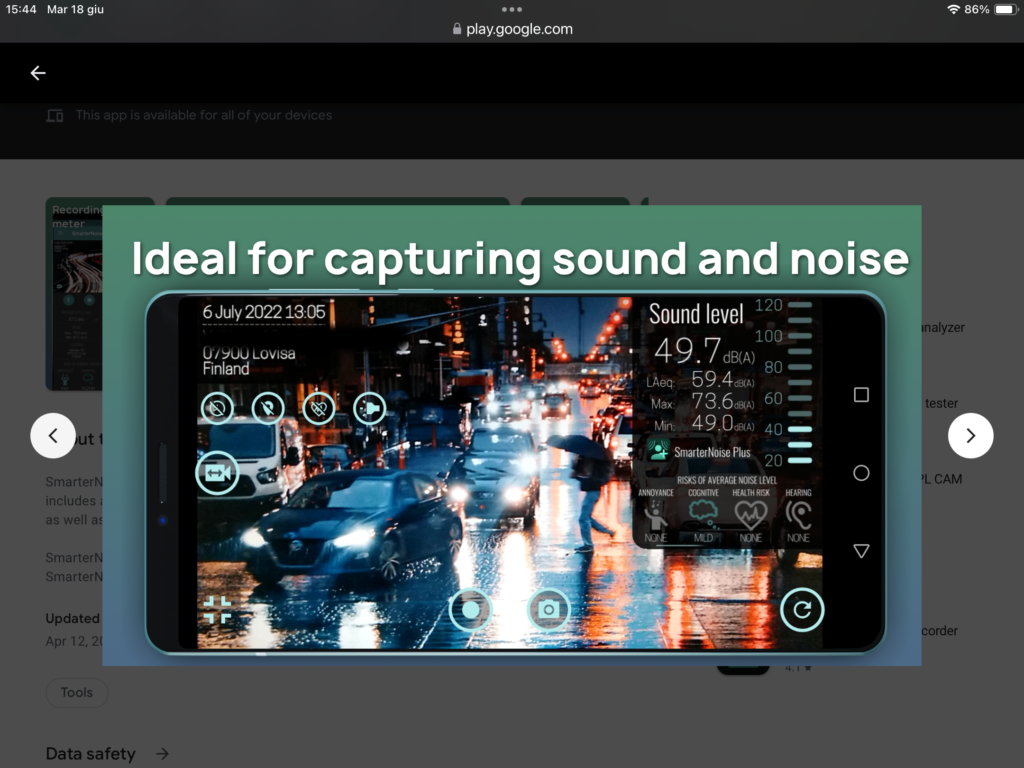This screenshot has height=768, width=1024.
Task: Tap the circular refresh icon in the phone screenshot
Action: click(x=802, y=610)
